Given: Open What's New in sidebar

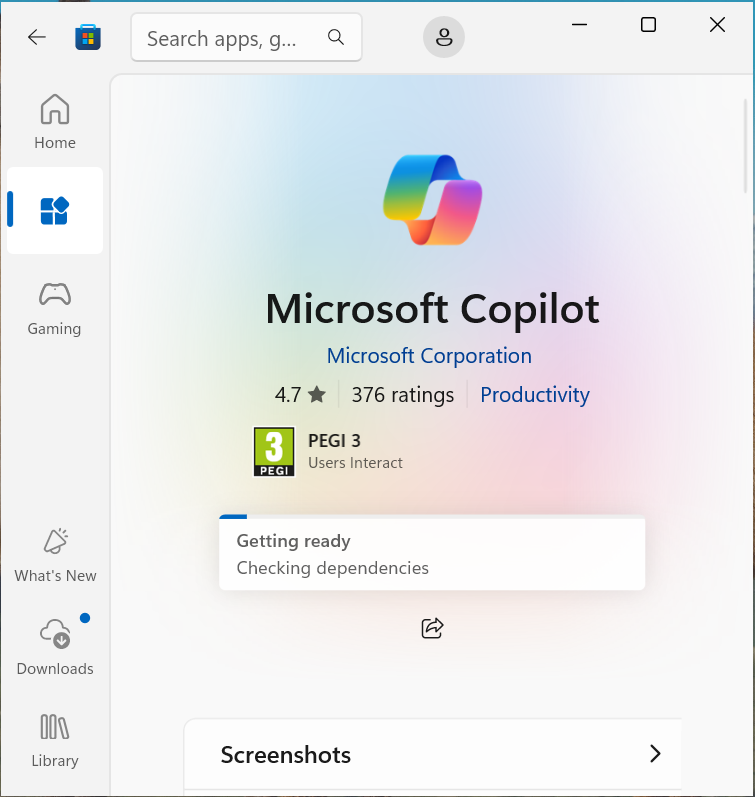Looking at the screenshot, I should click(x=55, y=555).
